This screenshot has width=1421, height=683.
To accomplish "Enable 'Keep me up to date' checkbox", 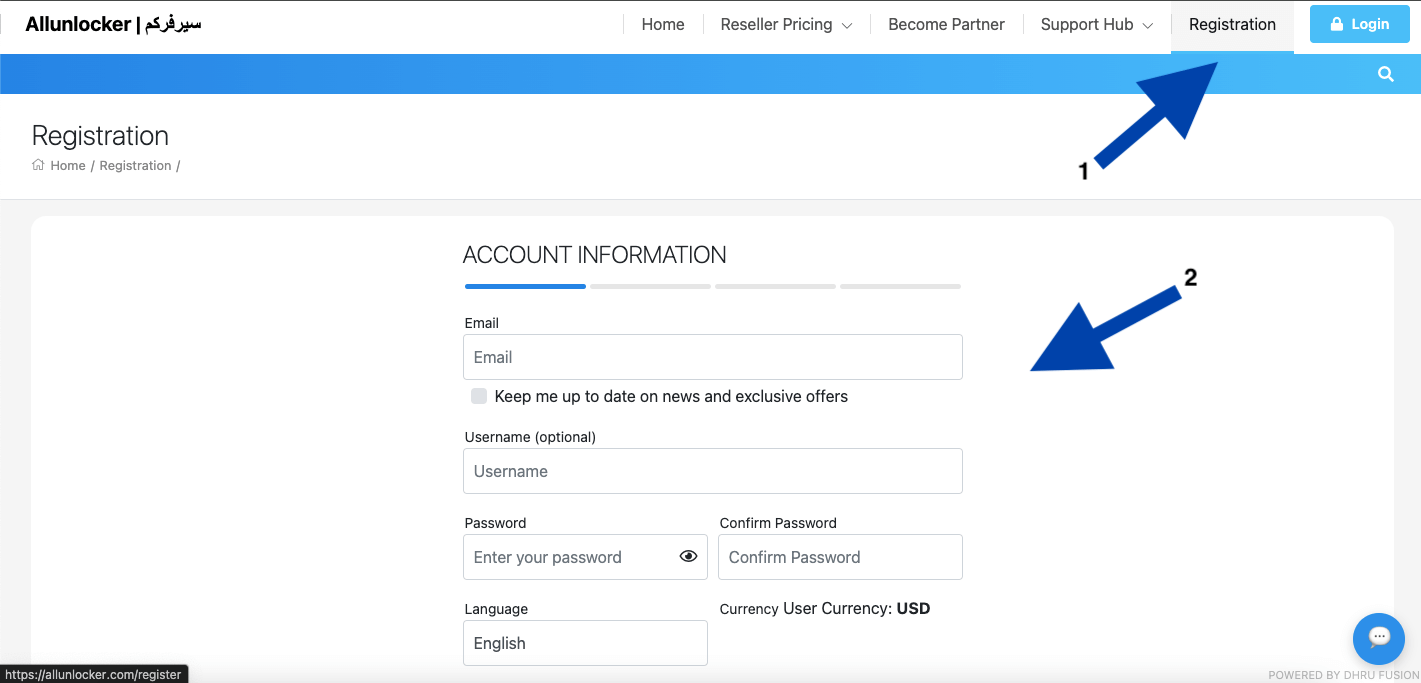I will (478, 396).
